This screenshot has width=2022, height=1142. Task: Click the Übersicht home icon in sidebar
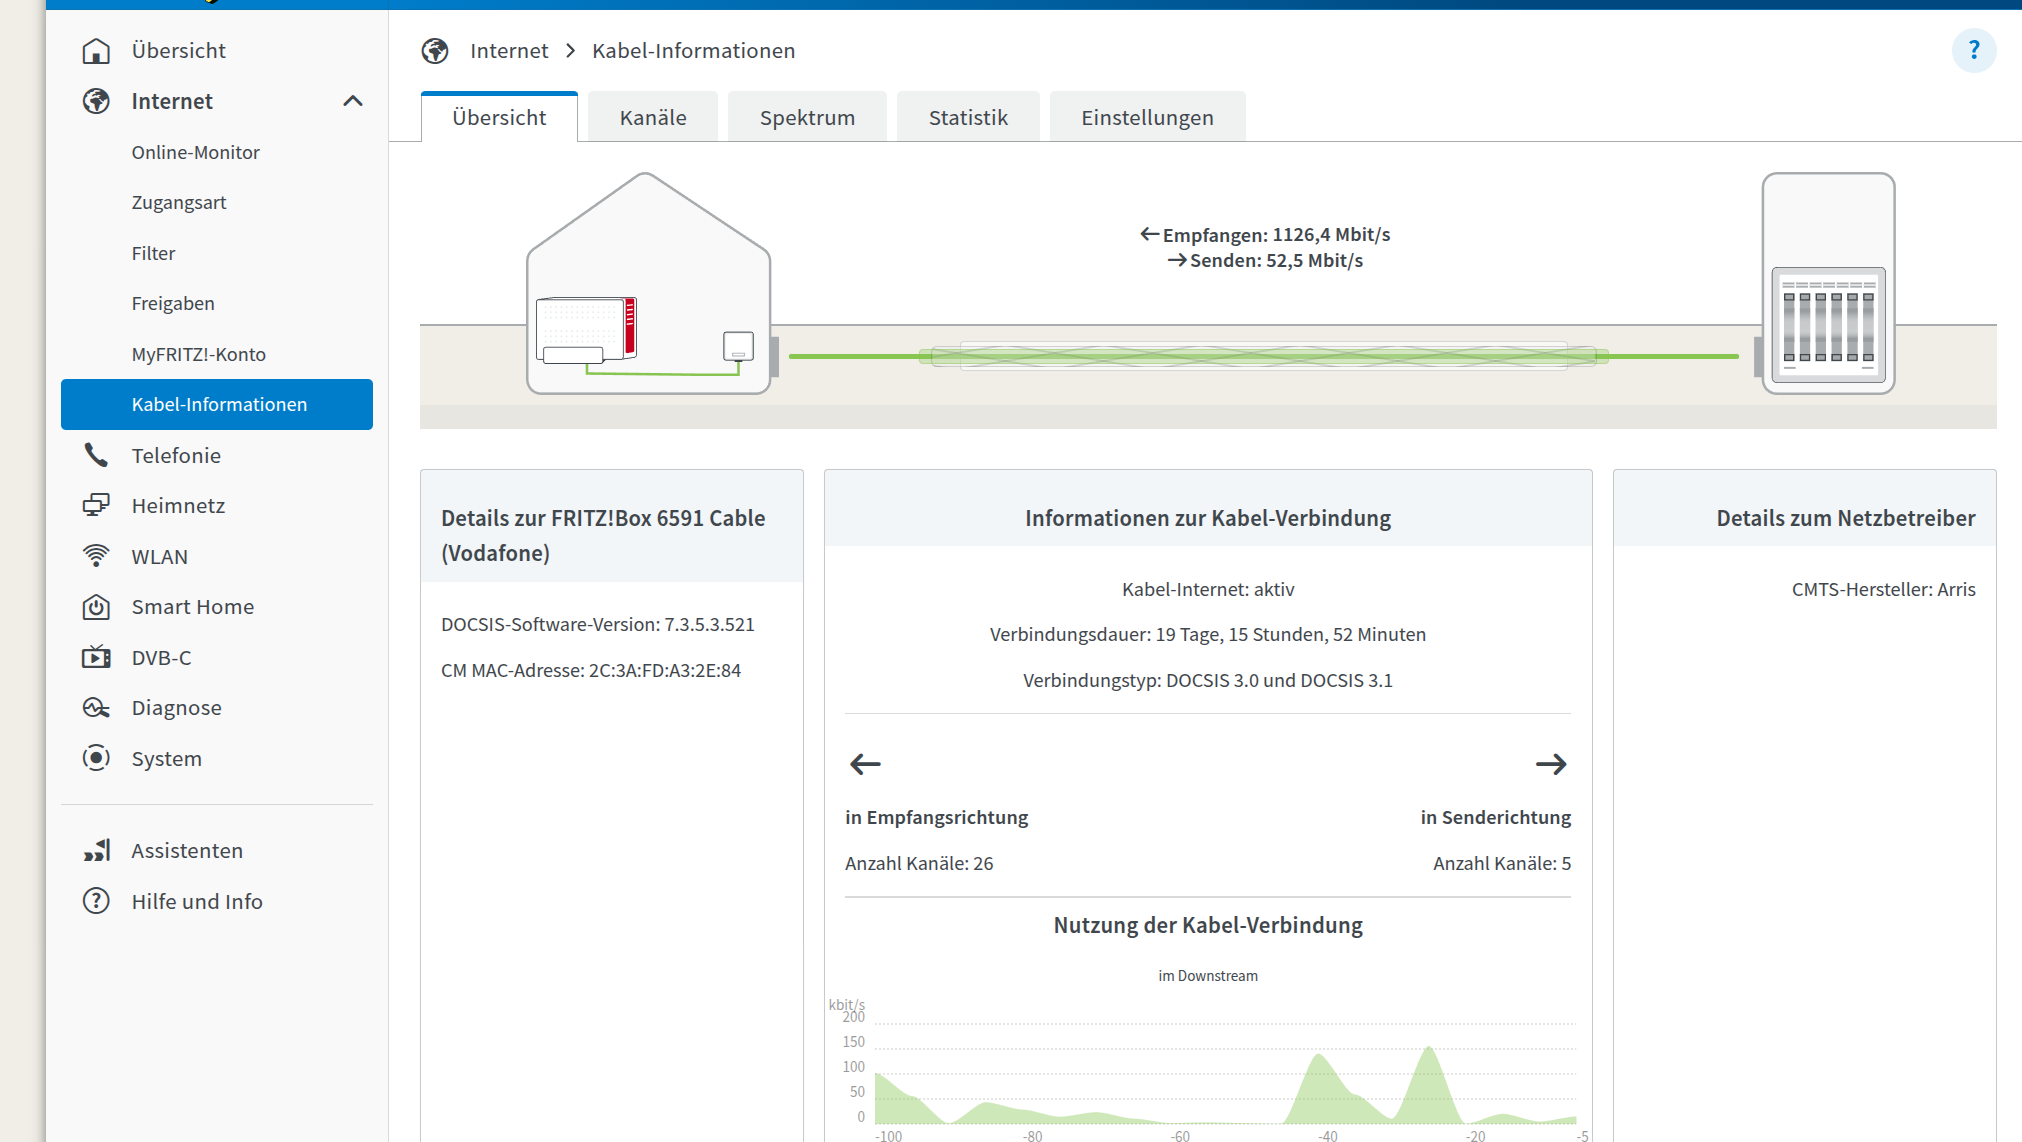coord(96,51)
